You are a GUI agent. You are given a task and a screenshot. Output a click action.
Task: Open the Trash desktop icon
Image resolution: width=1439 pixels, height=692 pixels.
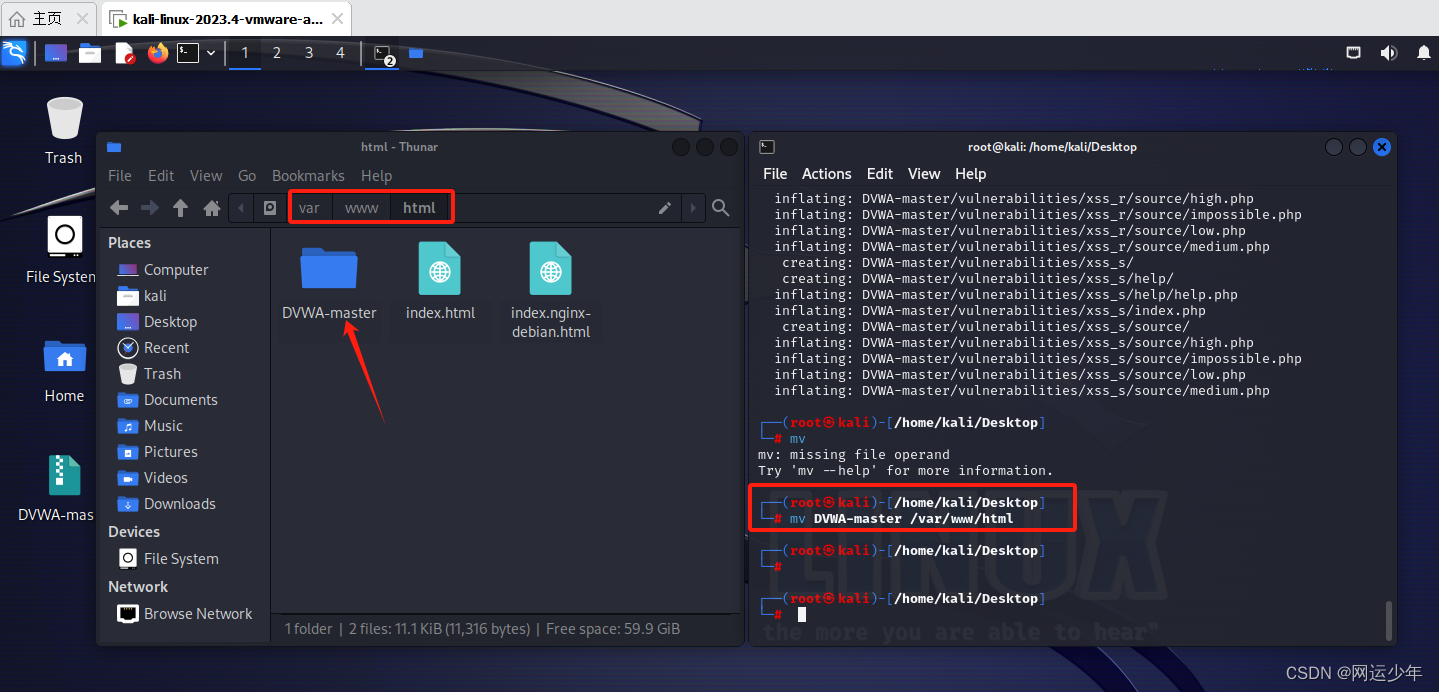64,130
